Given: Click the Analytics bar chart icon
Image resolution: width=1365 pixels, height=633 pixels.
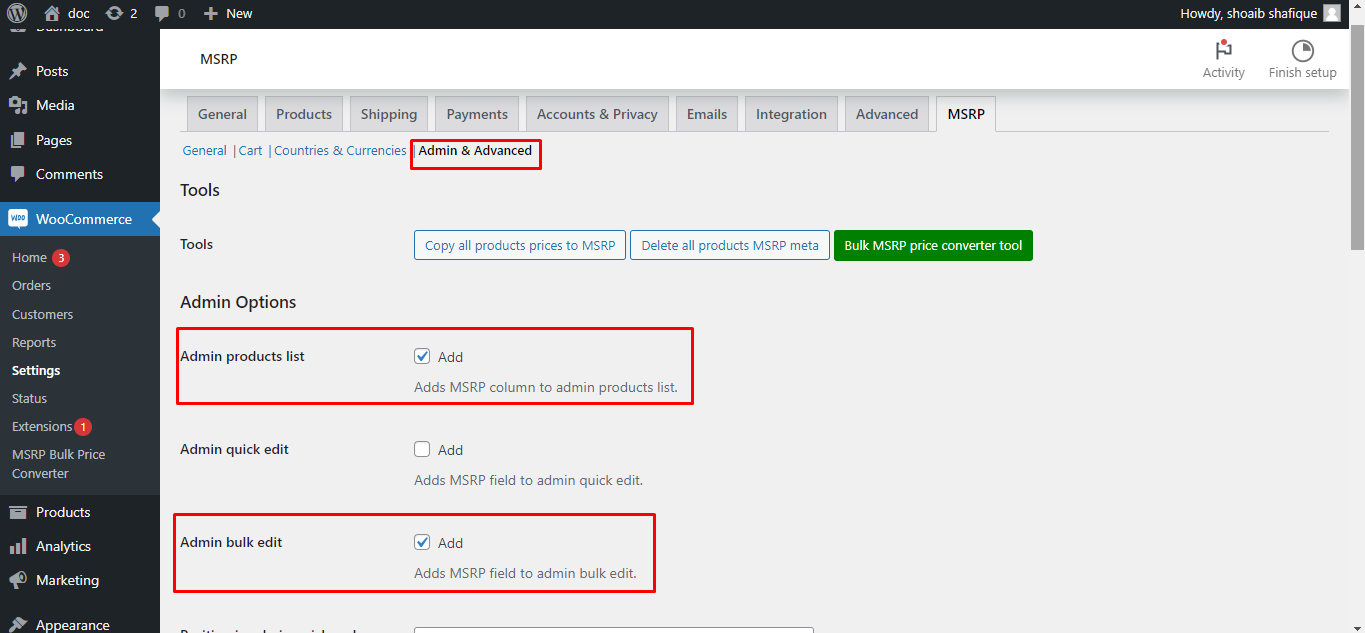Looking at the screenshot, I should coord(18,546).
